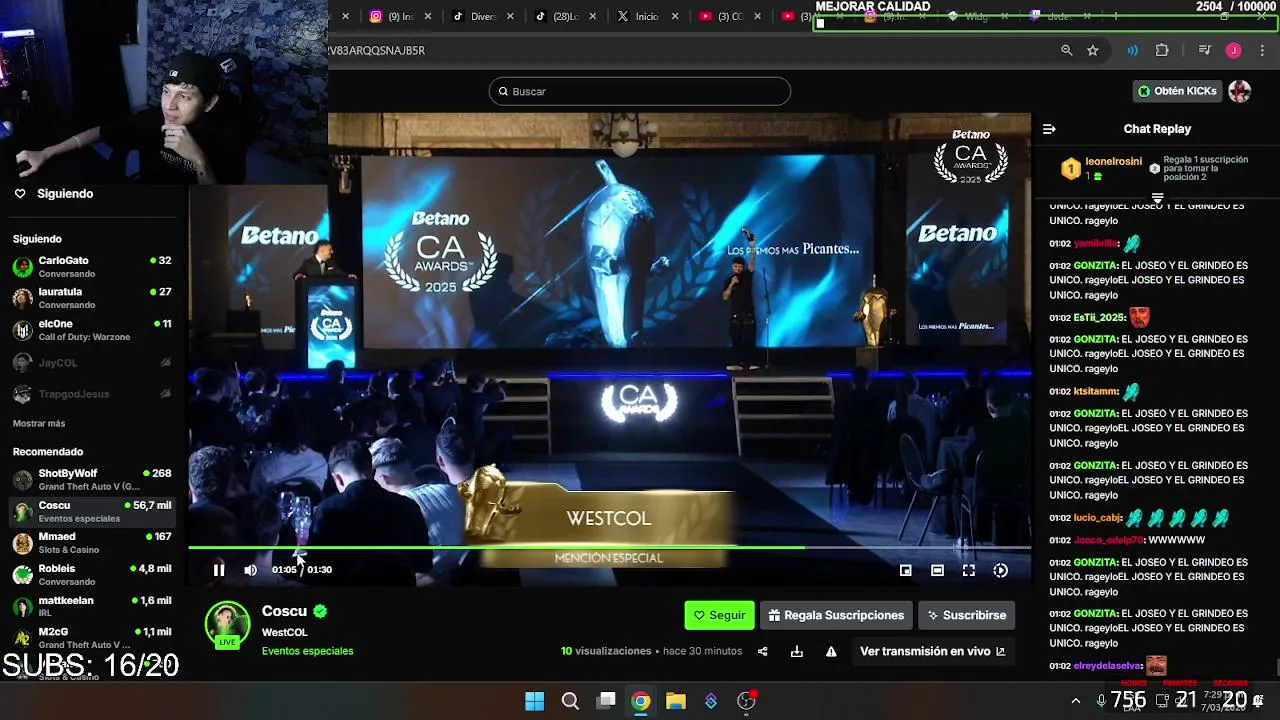This screenshot has width=1280, height=720.
Task: Click the address bar URL
Action: (375, 50)
